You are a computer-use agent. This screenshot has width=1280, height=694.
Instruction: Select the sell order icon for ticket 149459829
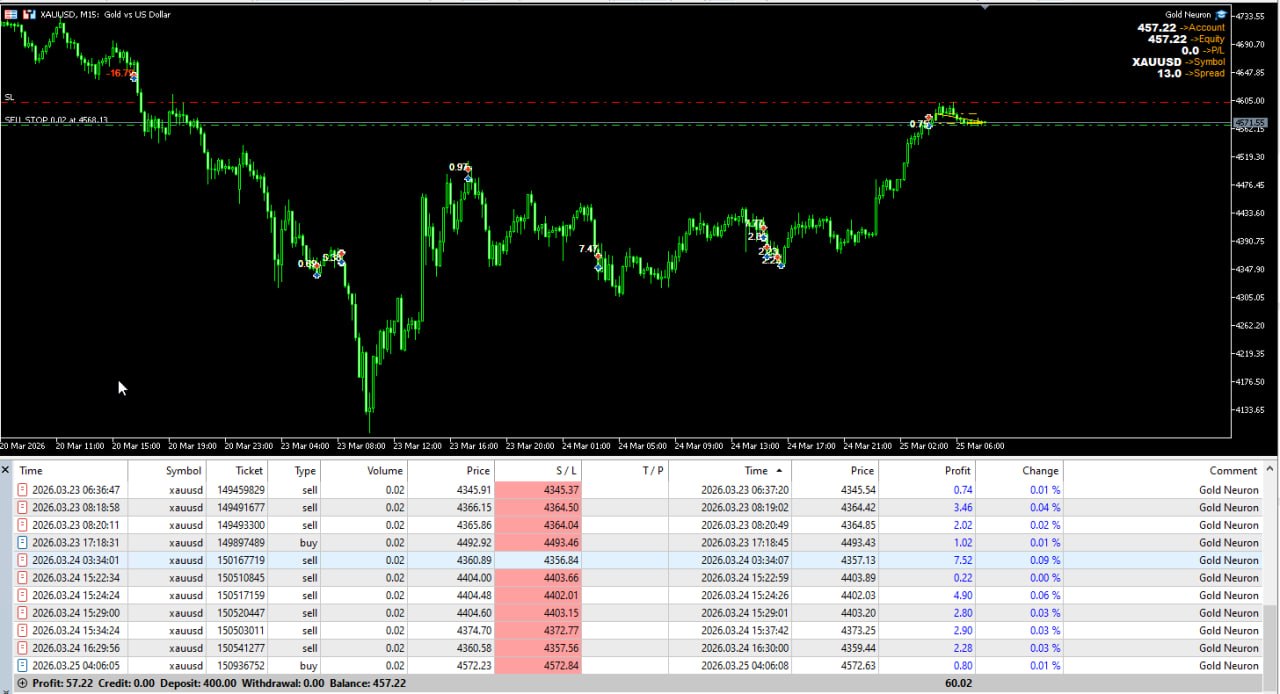(x=23, y=490)
